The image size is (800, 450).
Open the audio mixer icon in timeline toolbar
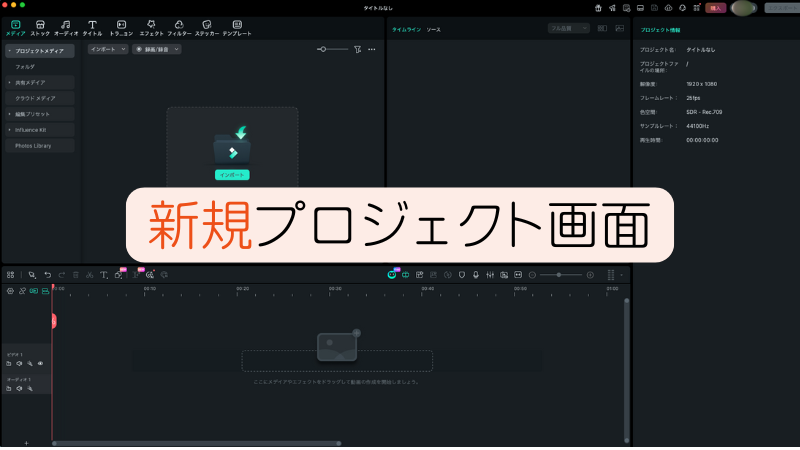[x=490, y=274]
